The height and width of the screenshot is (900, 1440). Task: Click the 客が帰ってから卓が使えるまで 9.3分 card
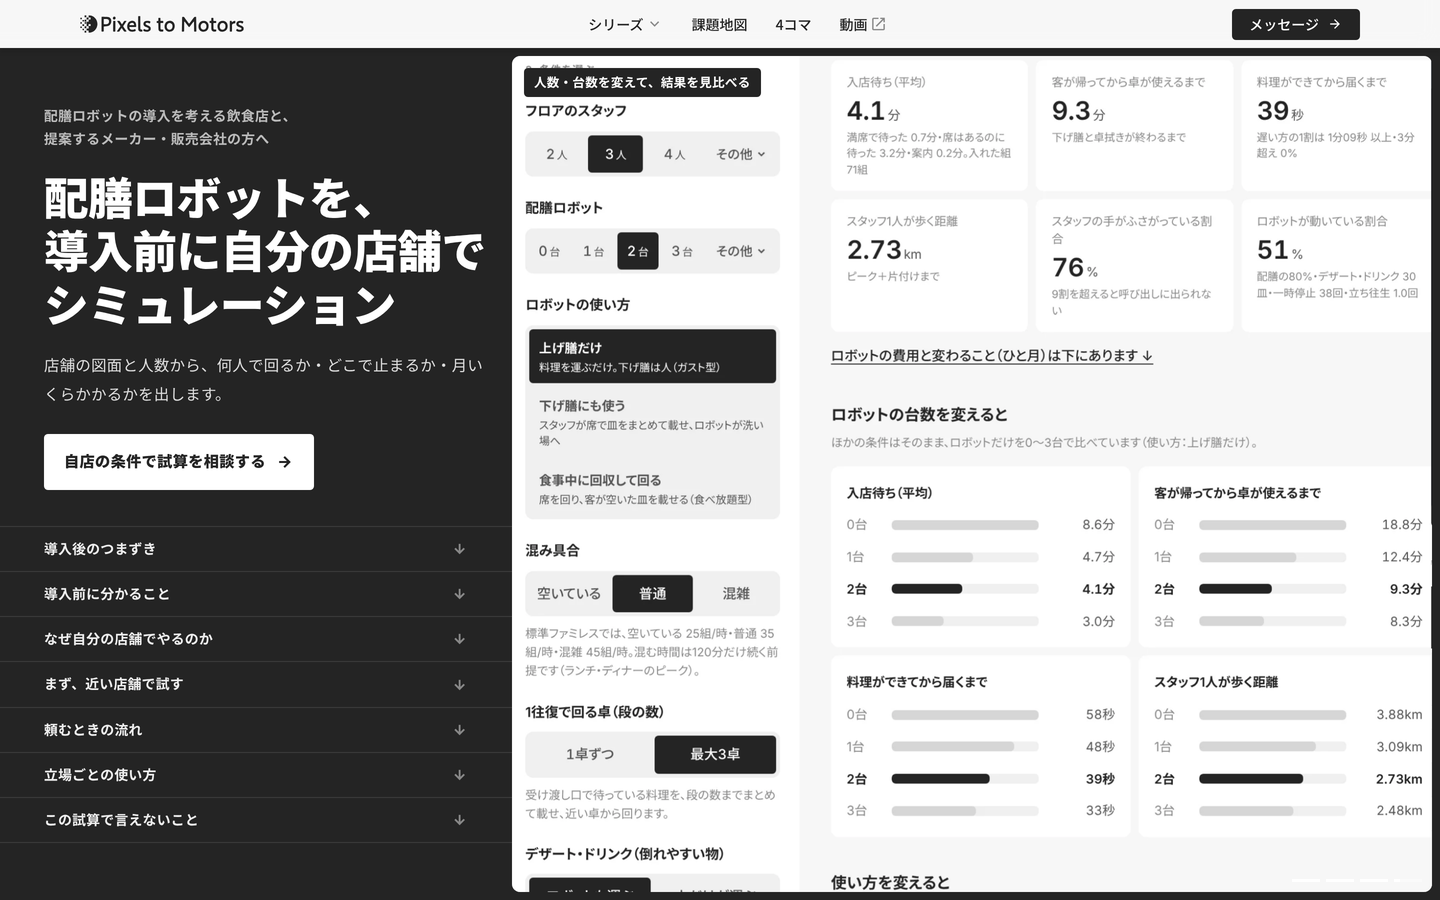pos(1134,125)
